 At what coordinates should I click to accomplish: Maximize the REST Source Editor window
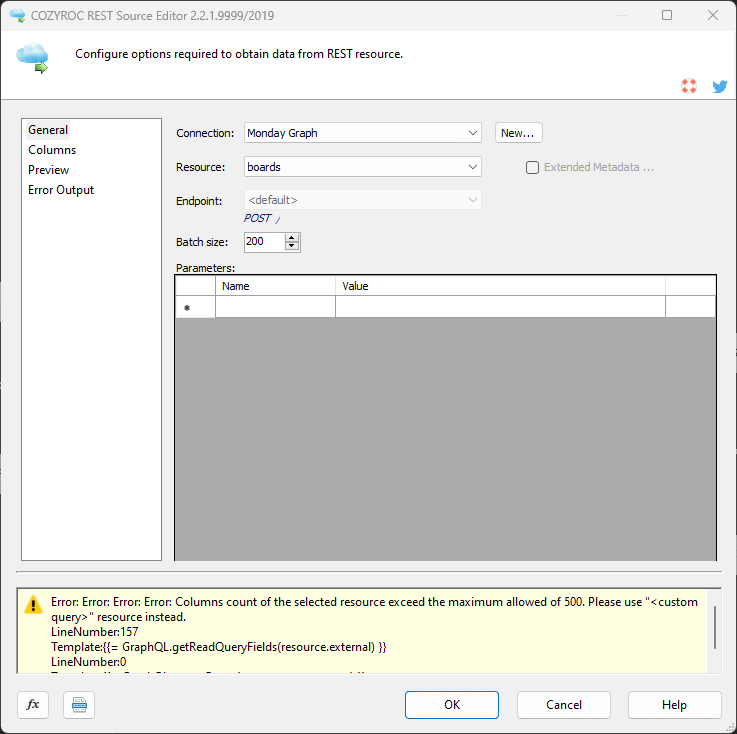coord(666,15)
